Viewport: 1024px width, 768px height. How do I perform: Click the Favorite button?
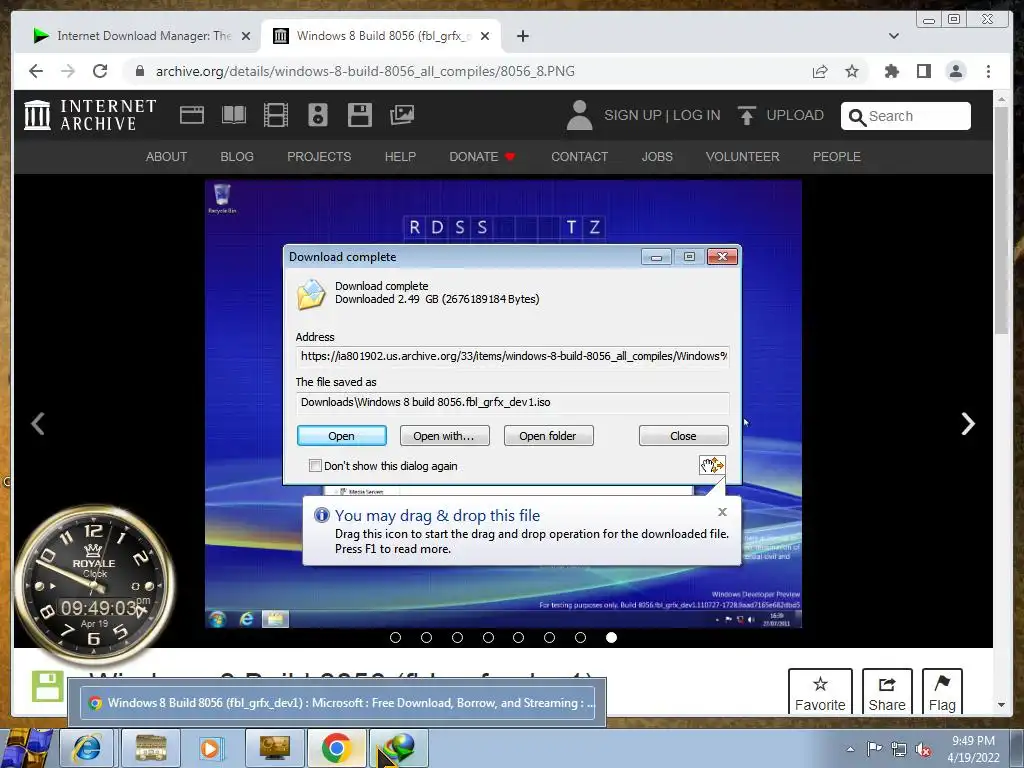point(820,692)
